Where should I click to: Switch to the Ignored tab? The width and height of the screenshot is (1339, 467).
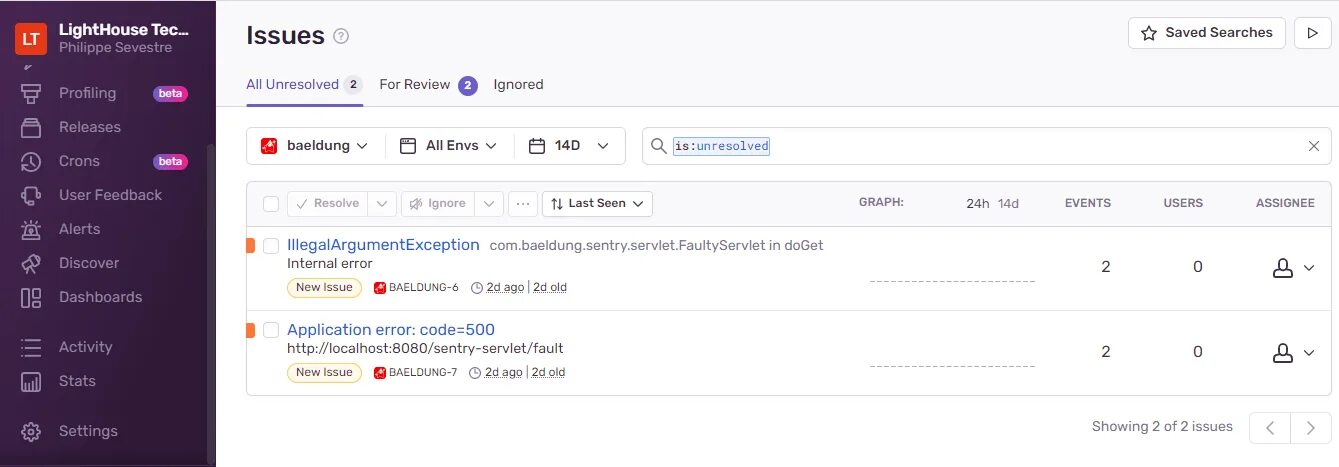[x=518, y=85]
